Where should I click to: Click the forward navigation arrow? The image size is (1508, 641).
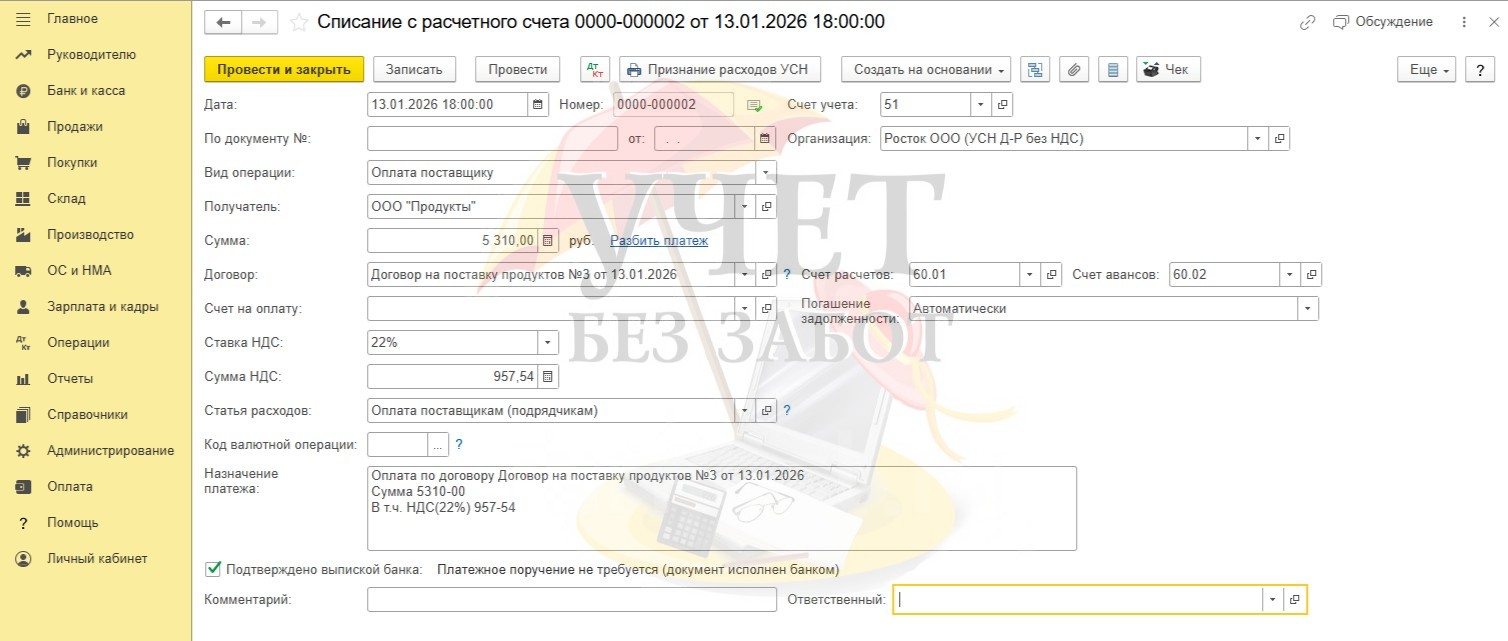click(x=259, y=22)
